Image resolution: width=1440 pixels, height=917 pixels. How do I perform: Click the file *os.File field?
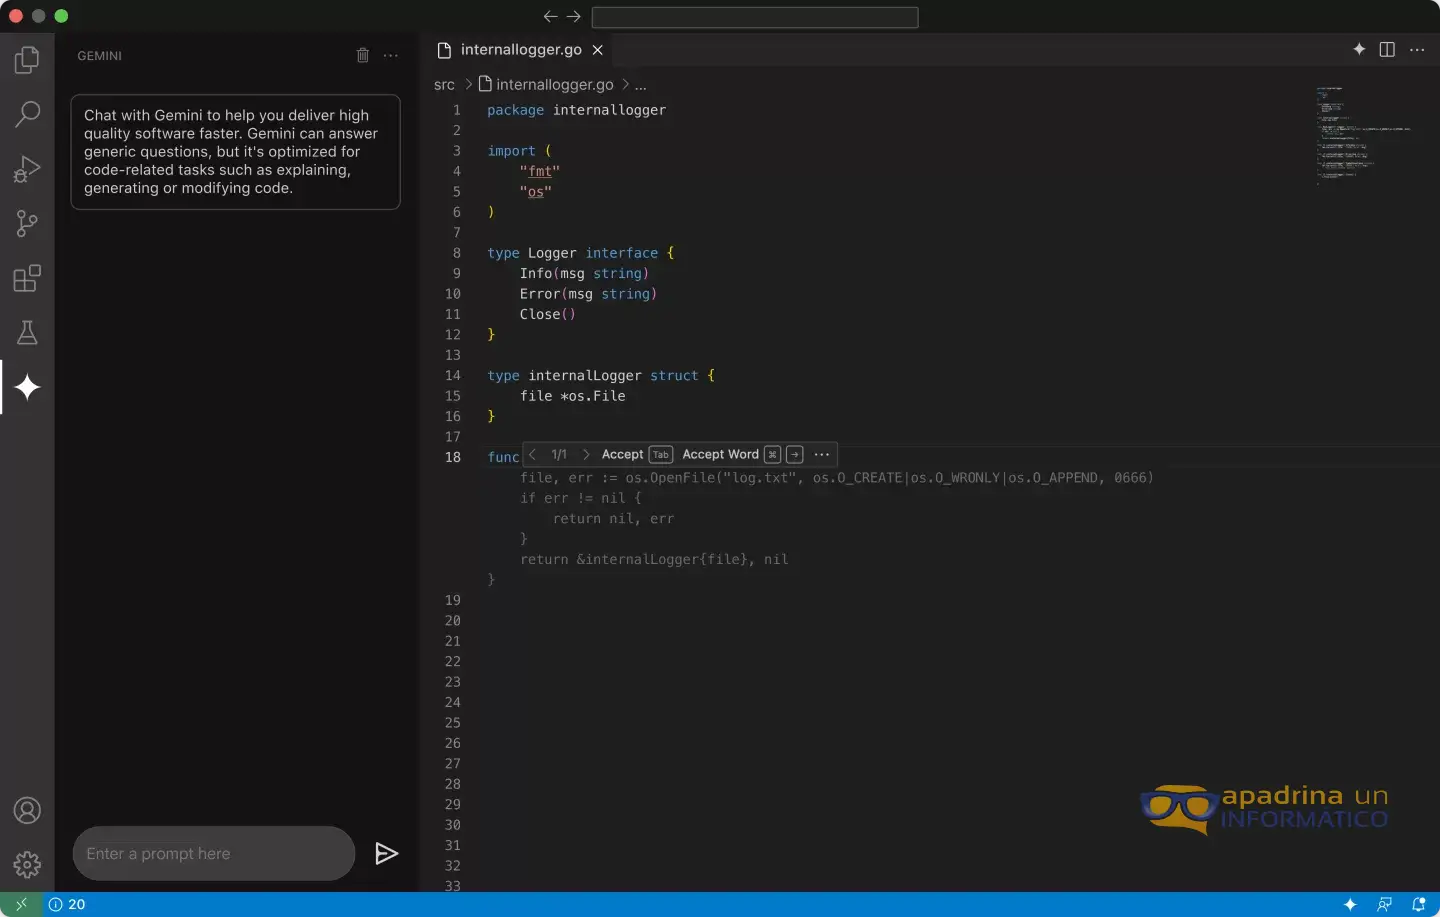tap(572, 396)
